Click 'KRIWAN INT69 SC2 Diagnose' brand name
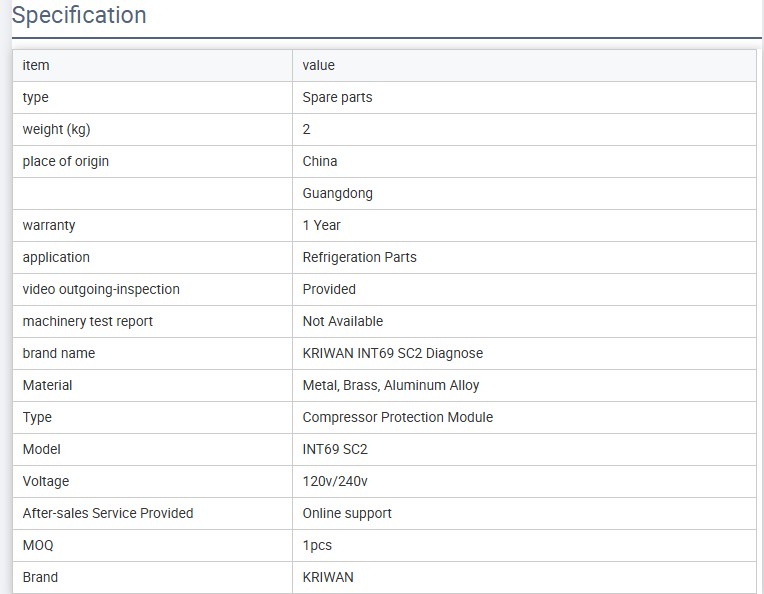Viewport: 764px width, 594px height. (x=393, y=353)
